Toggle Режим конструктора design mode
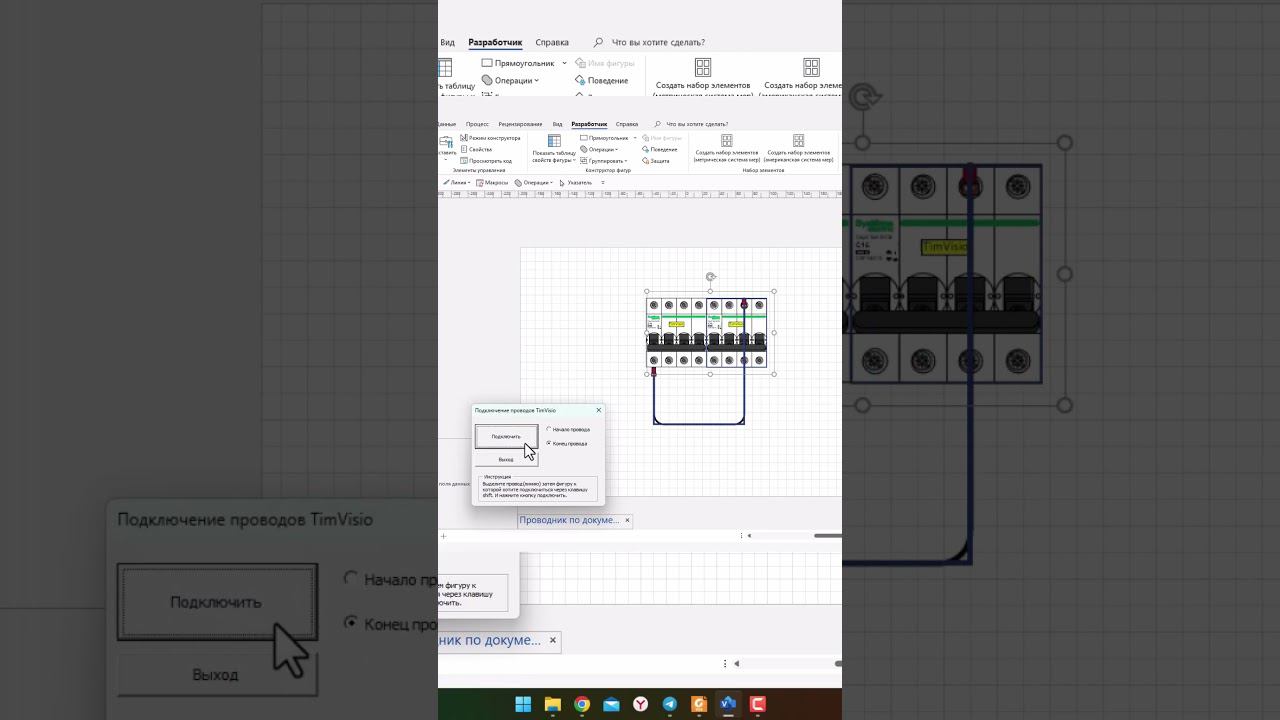The height and width of the screenshot is (720, 1280). pos(490,138)
